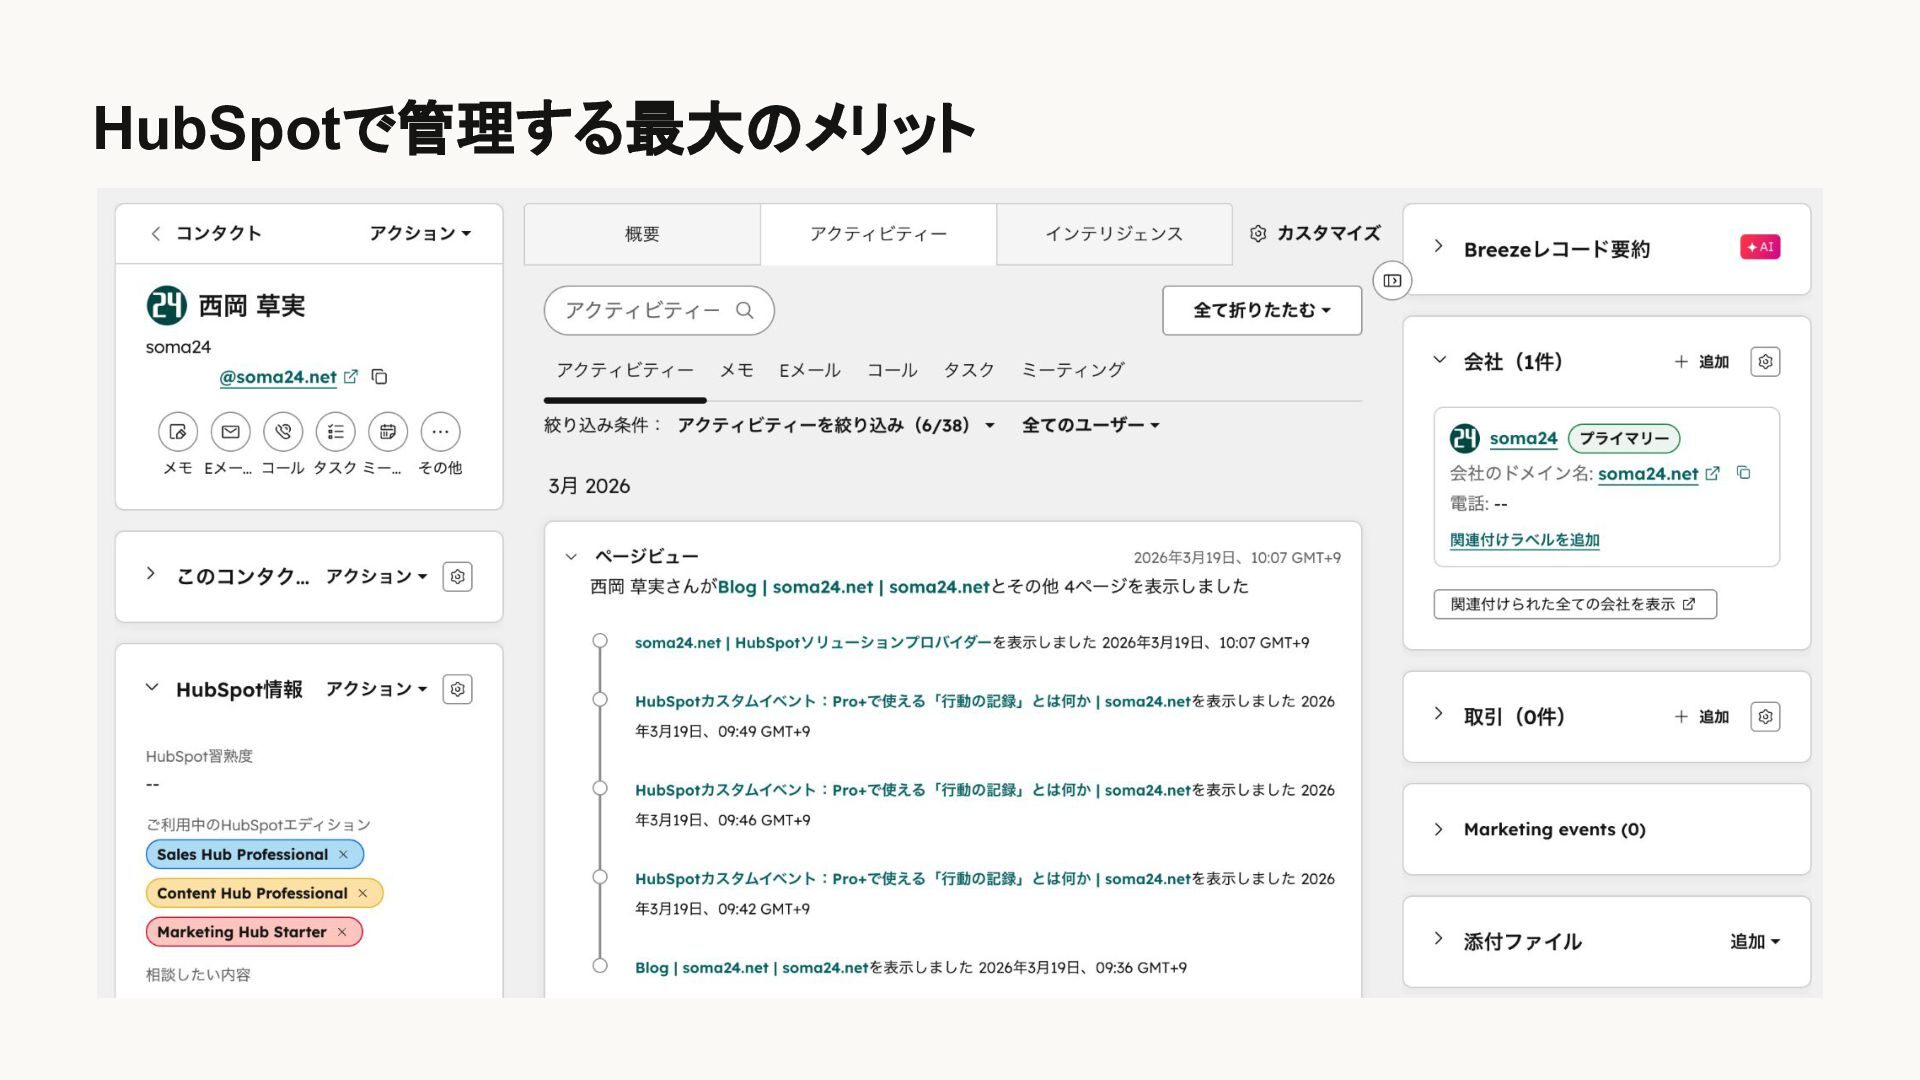This screenshot has height=1080, width=1920.
Task: Collapse the ページビュー activity entry
Action: 571,557
